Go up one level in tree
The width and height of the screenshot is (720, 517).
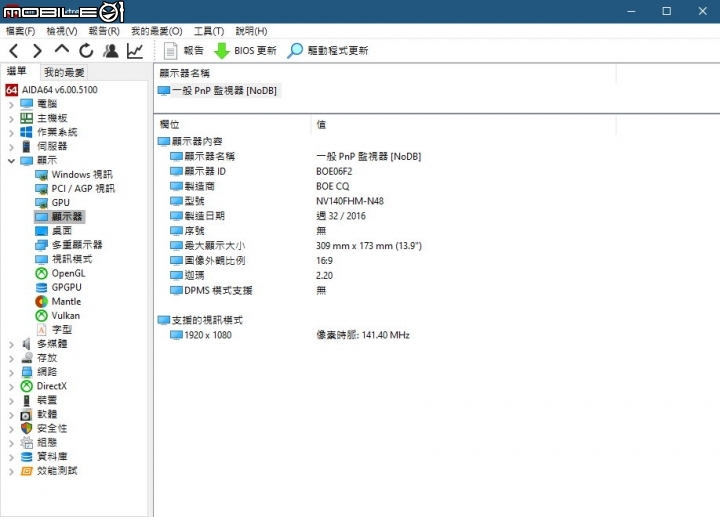click(62, 50)
